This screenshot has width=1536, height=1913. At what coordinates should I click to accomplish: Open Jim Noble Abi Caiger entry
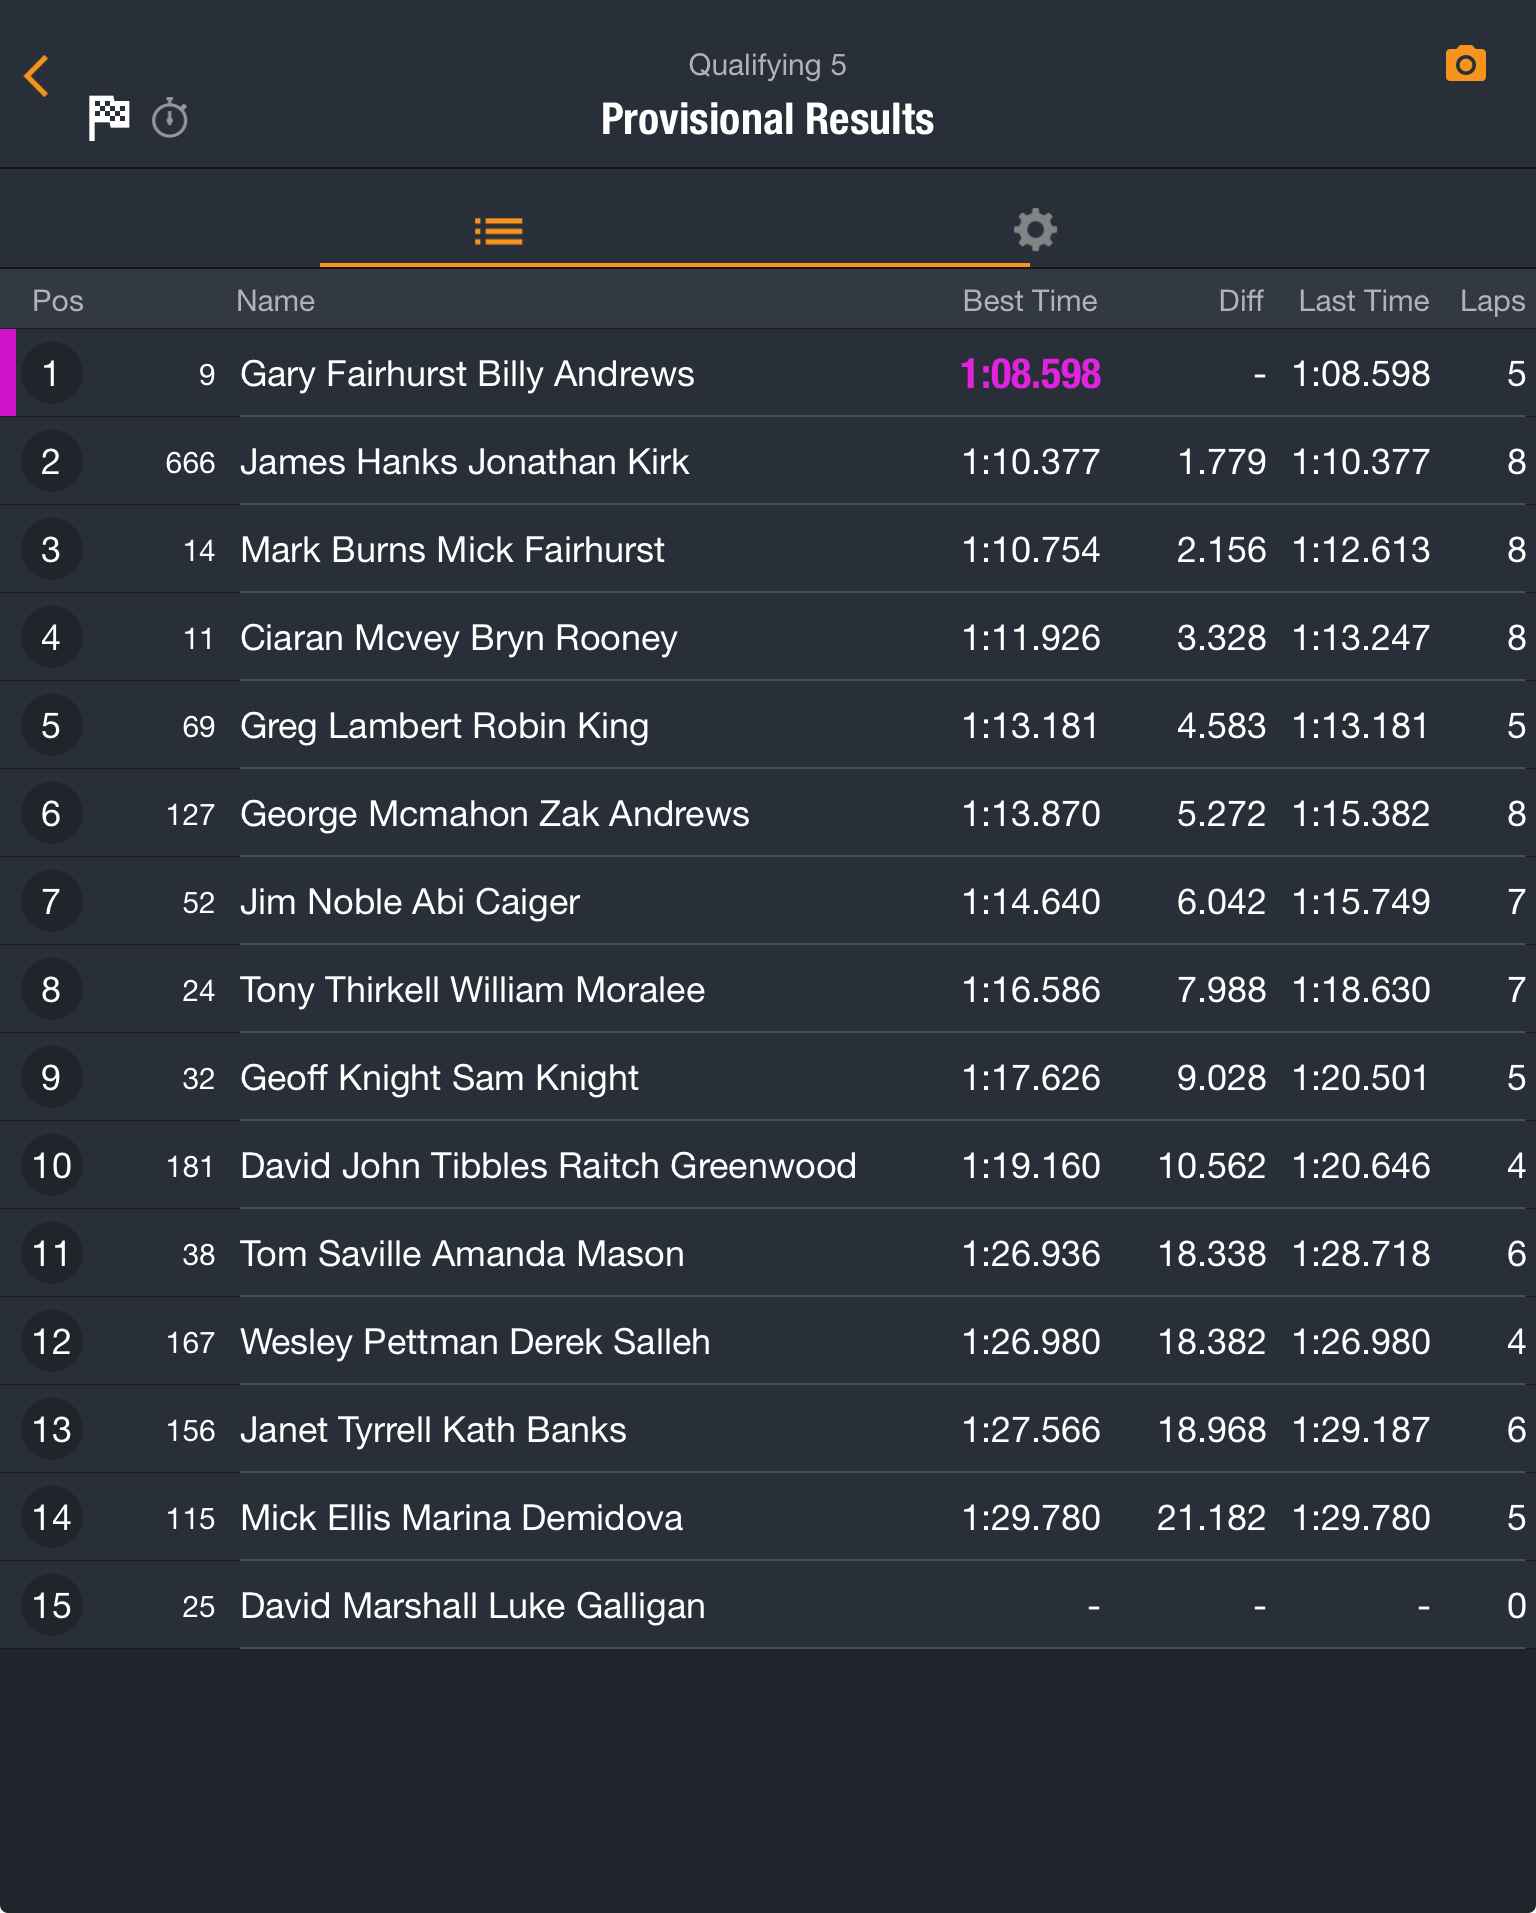[768, 901]
